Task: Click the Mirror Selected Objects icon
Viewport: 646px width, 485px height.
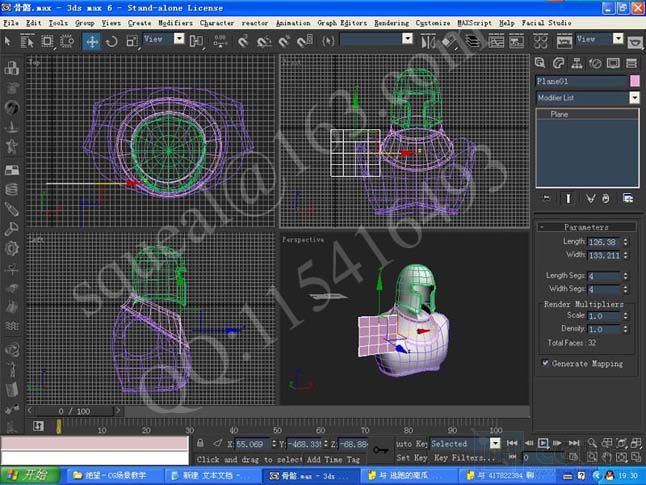Action: click(428, 42)
